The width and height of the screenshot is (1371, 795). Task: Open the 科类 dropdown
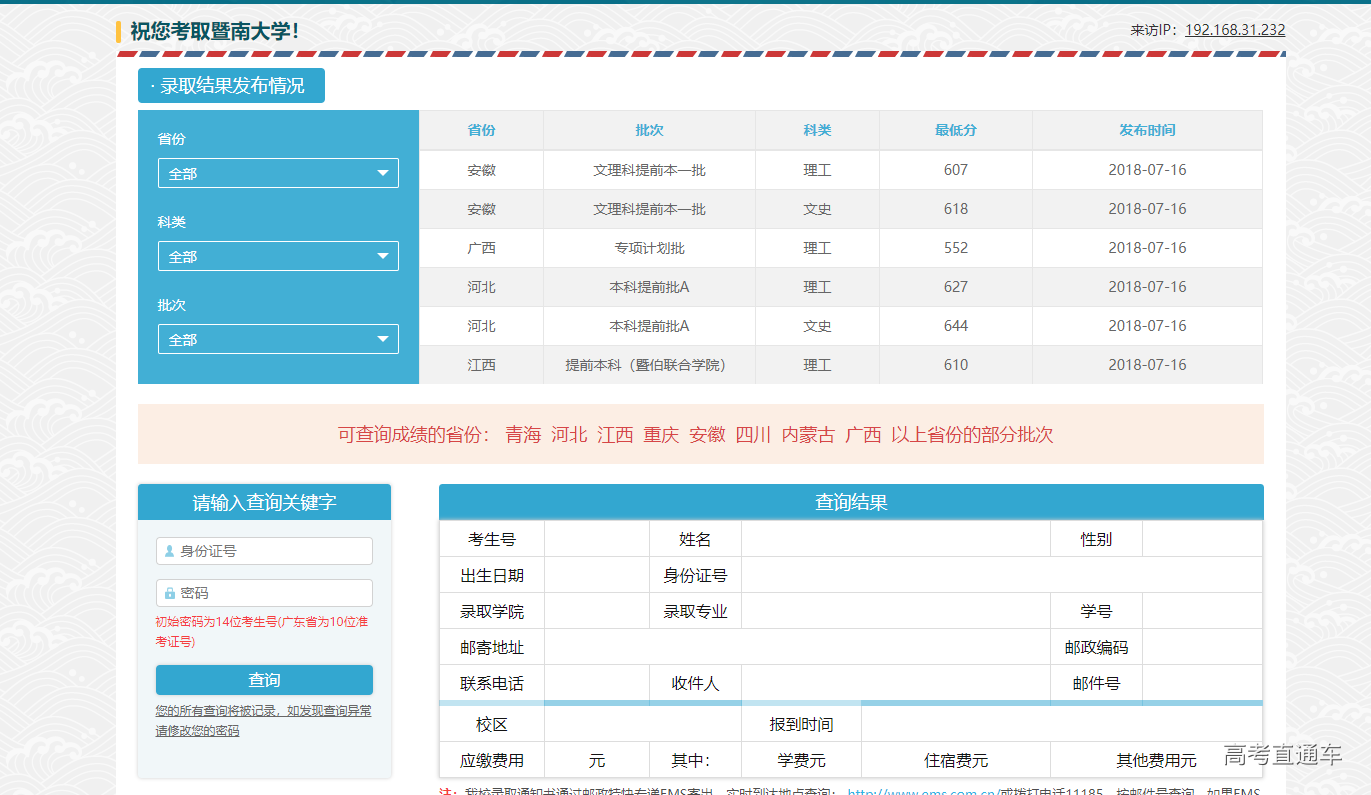pyautogui.click(x=277, y=255)
